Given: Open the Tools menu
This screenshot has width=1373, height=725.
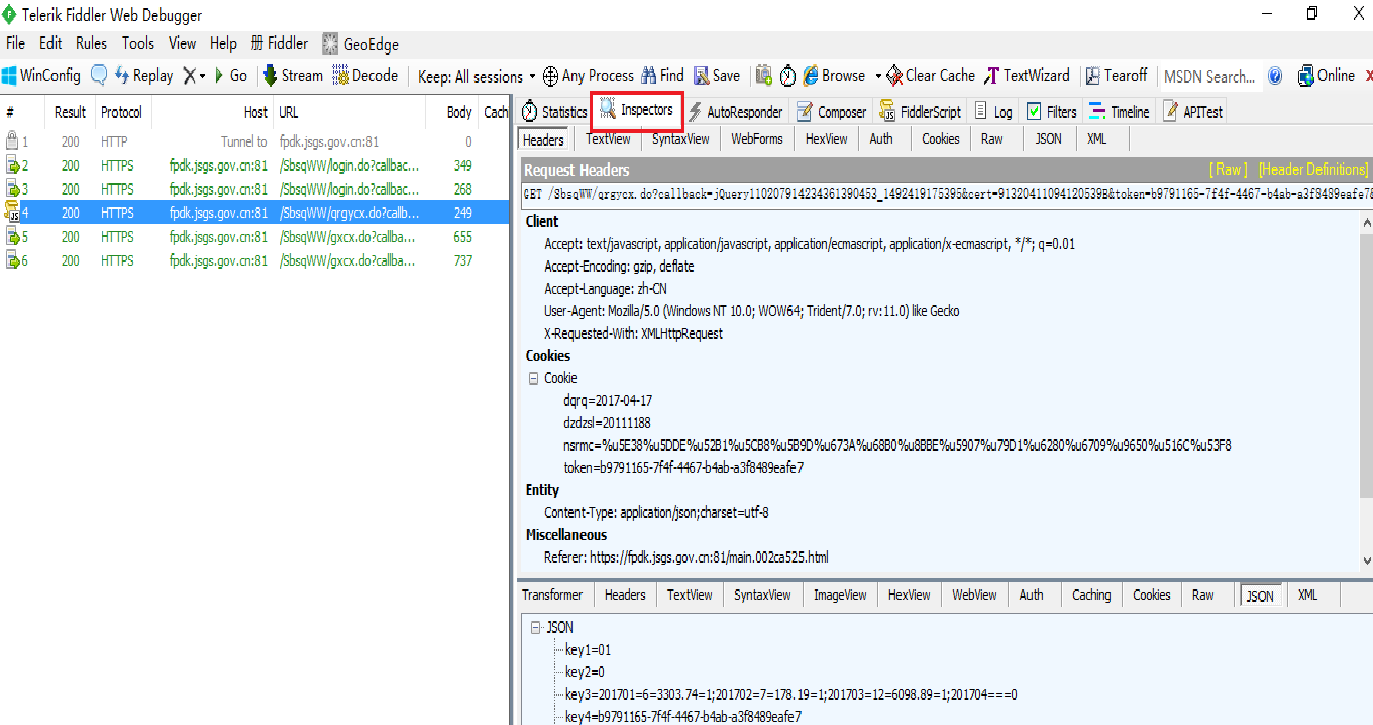Looking at the screenshot, I should coord(138,43).
